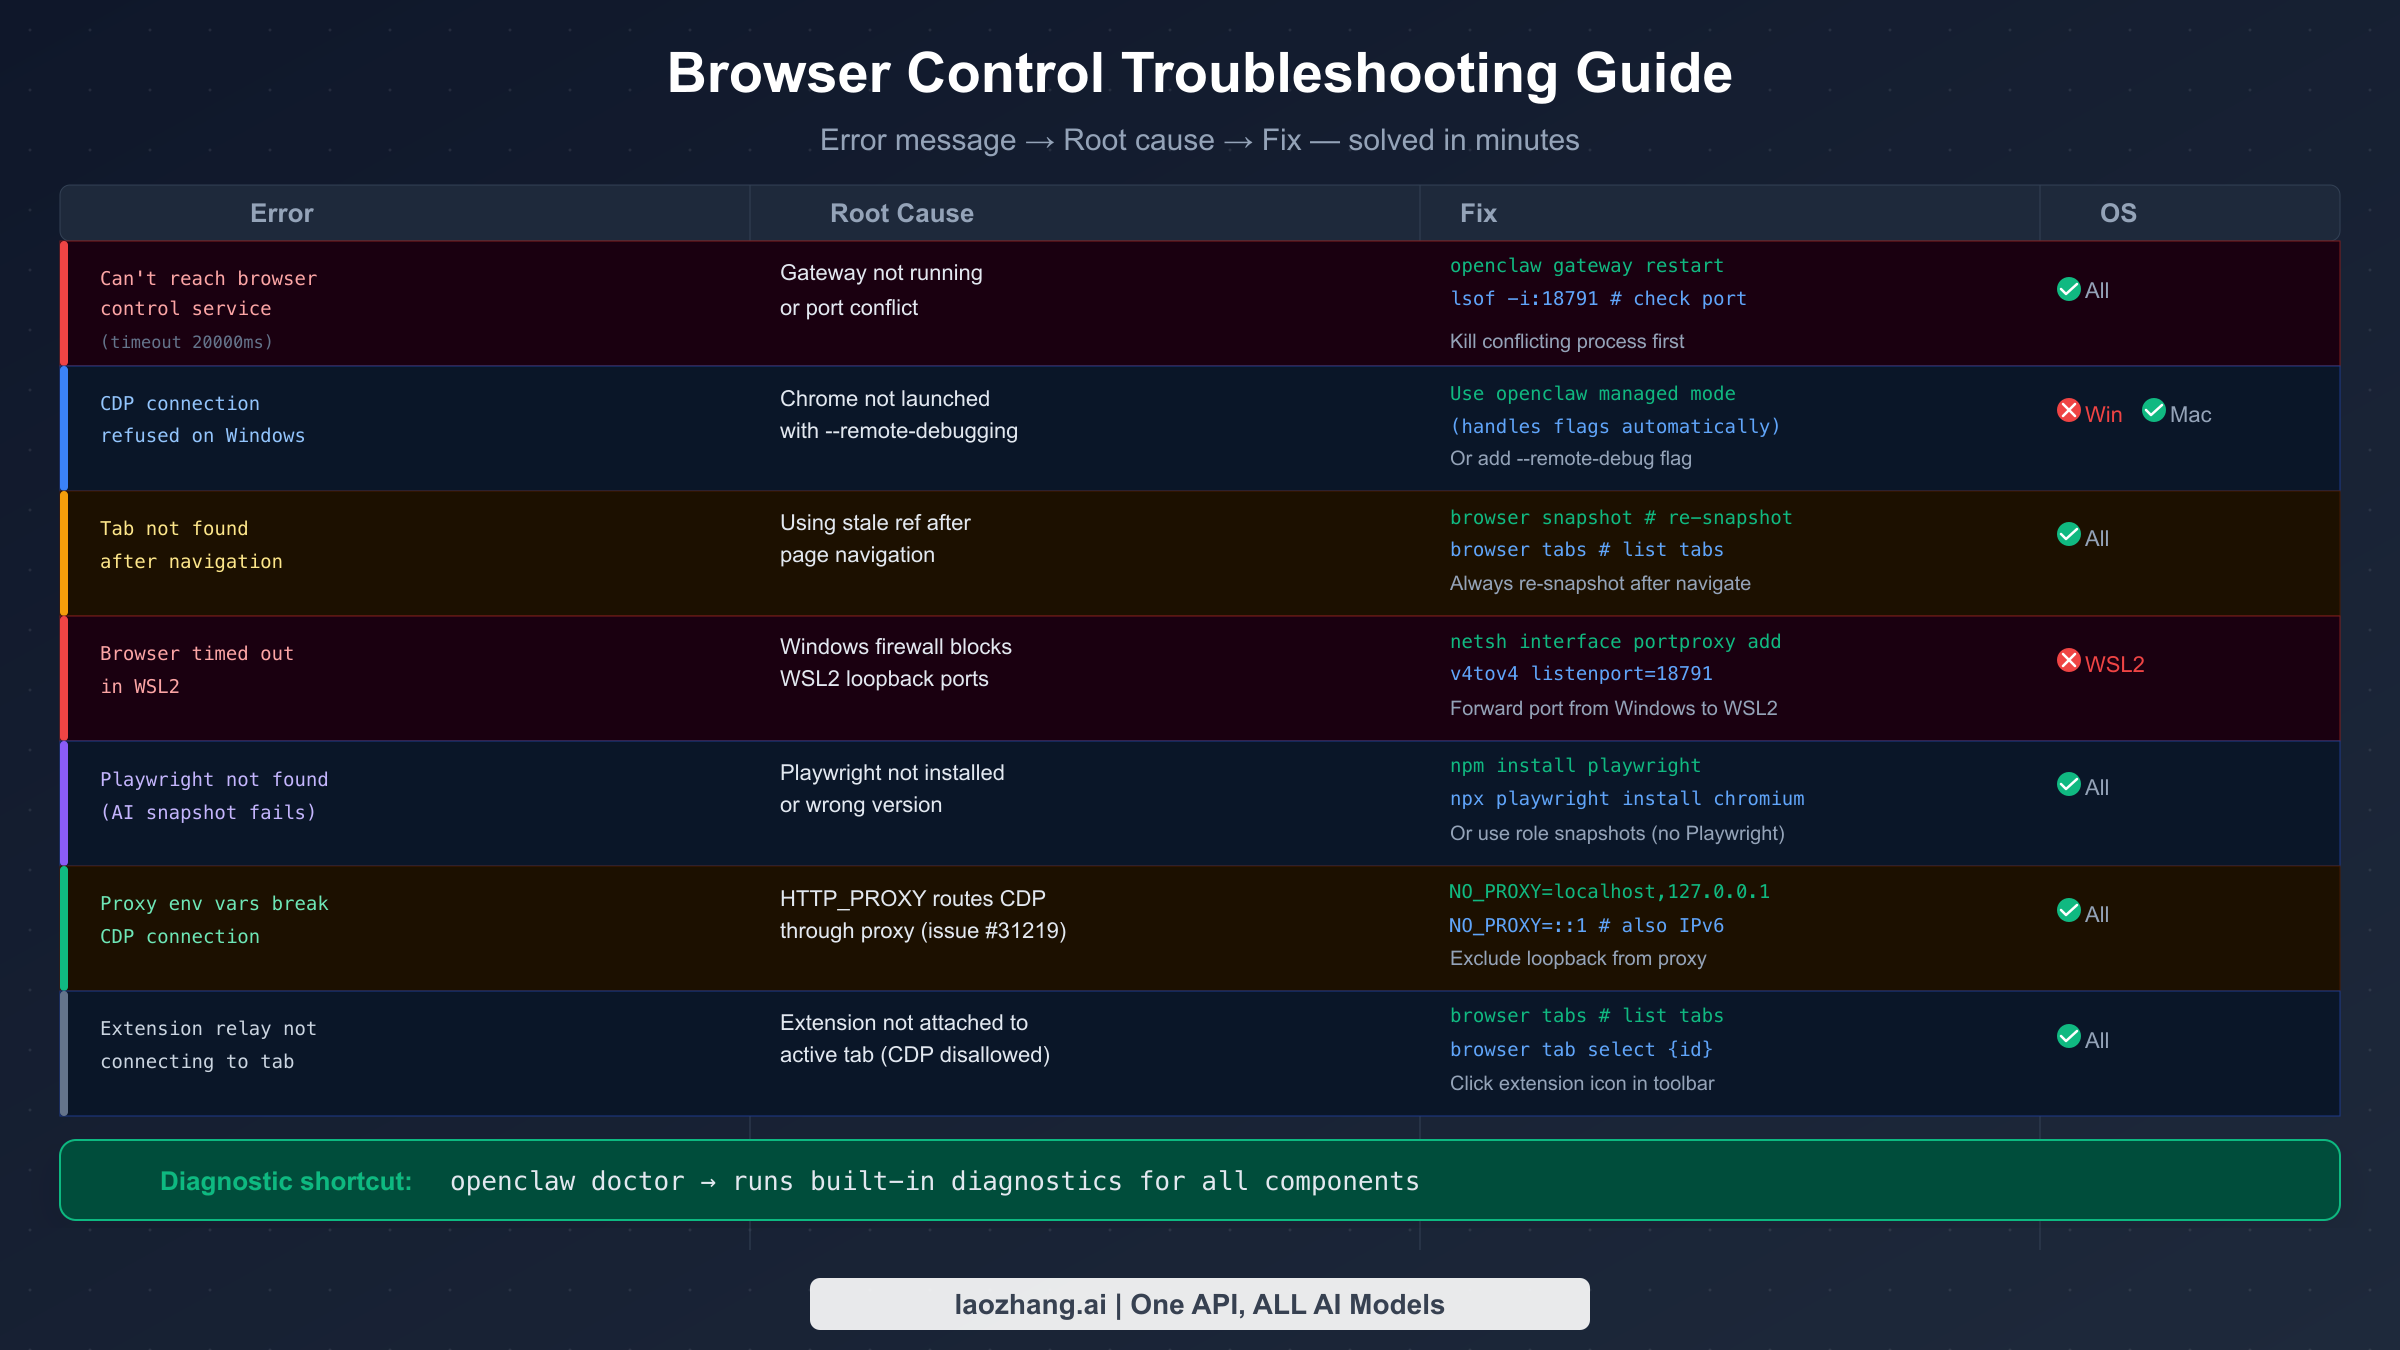Select the Fix column header
Image resolution: width=2400 pixels, height=1350 pixels.
pos(1477,213)
